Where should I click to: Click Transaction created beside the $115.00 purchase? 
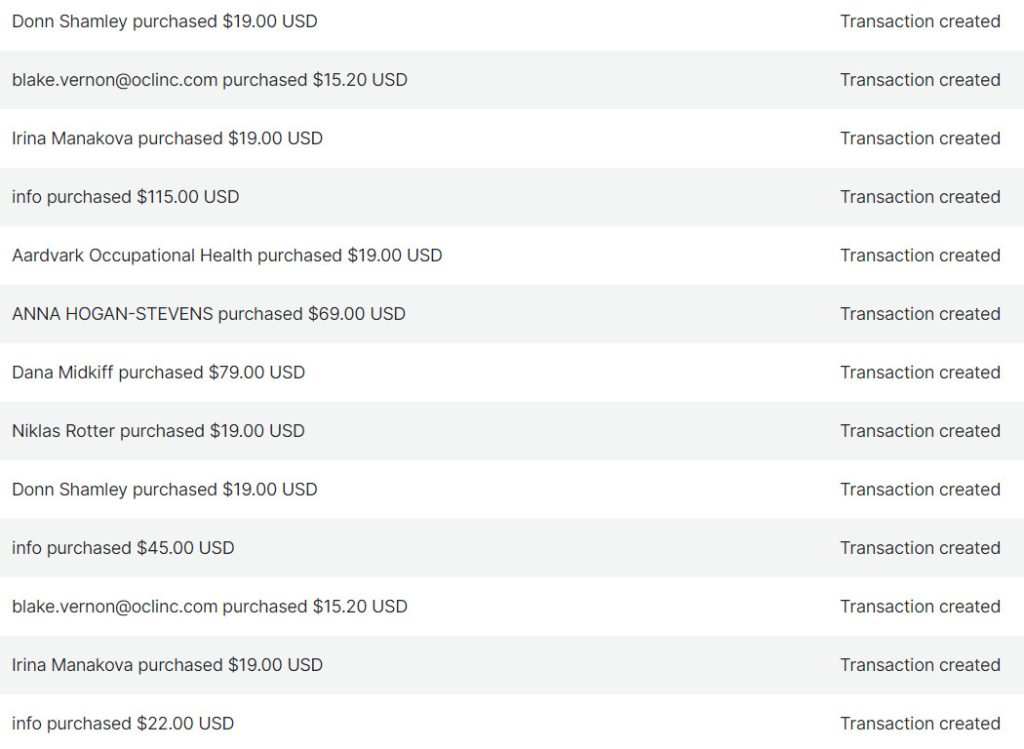[919, 197]
